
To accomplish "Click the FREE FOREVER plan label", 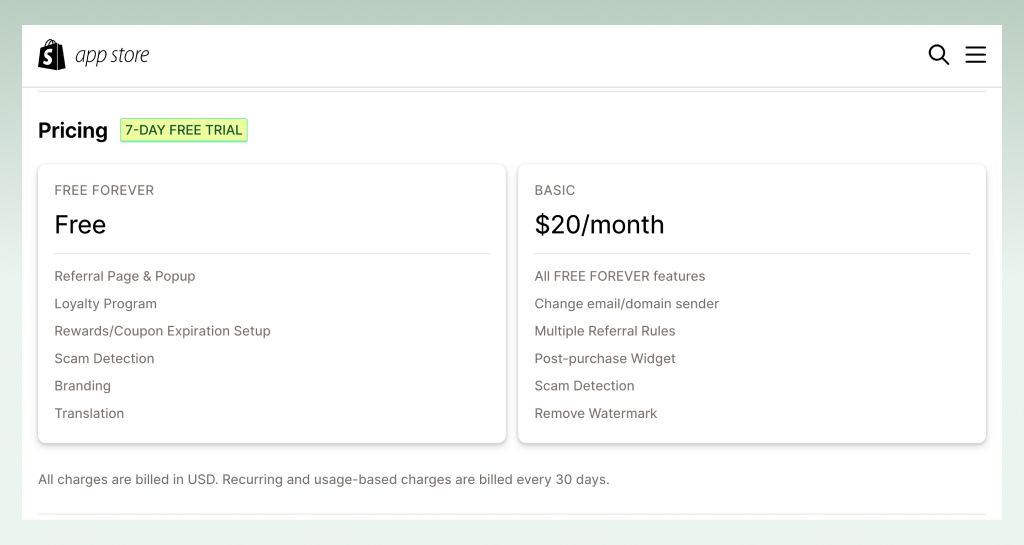I will [x=104, y=190].
